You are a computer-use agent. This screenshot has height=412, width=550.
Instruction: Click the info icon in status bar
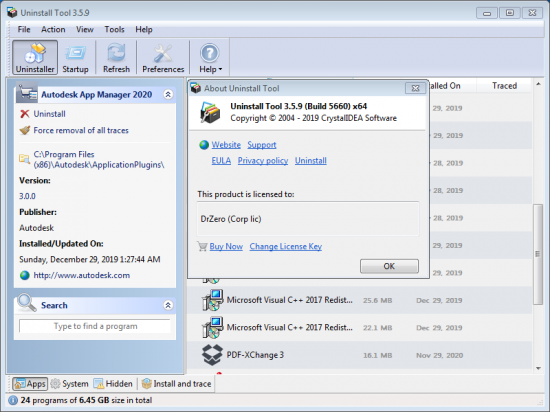pyautogui.click(x=13, y=400)
